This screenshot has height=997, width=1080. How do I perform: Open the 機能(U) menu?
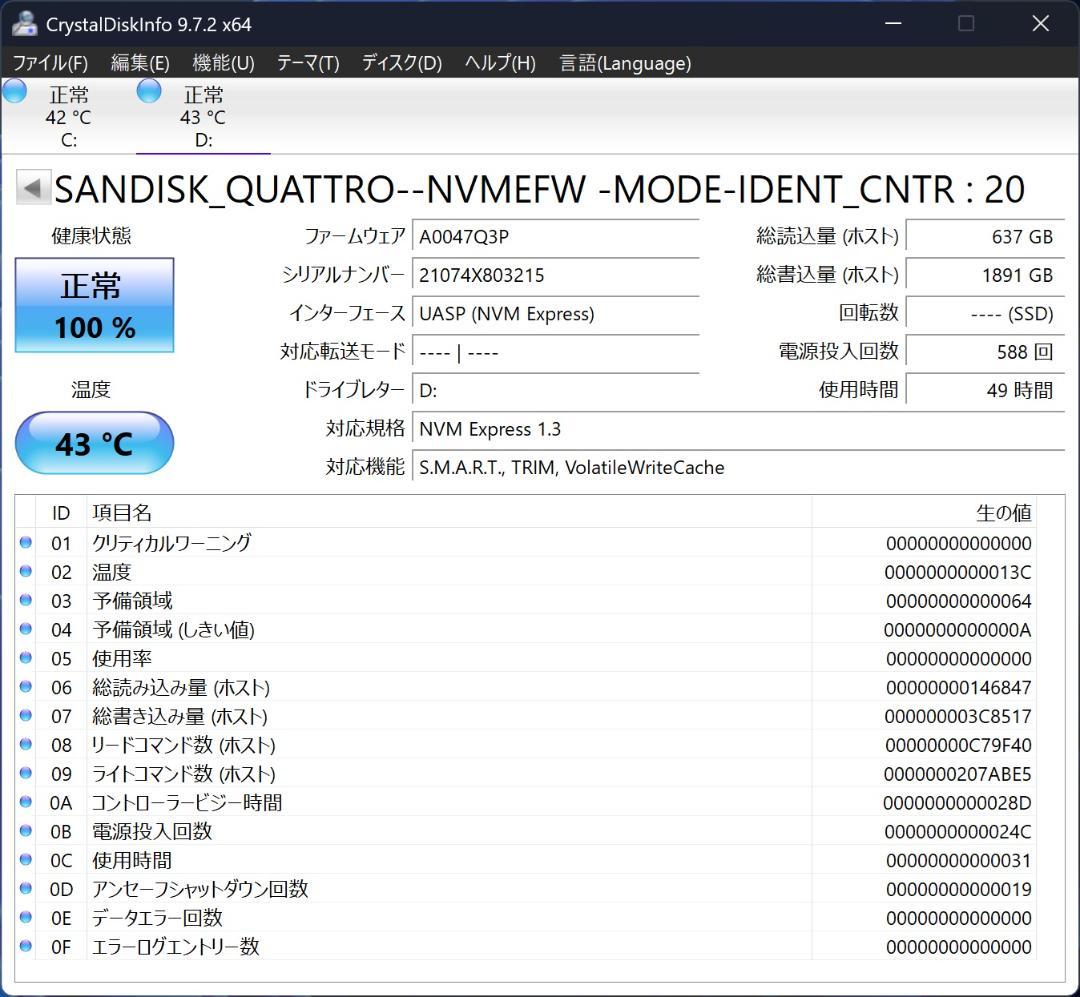tap(224, 63)
